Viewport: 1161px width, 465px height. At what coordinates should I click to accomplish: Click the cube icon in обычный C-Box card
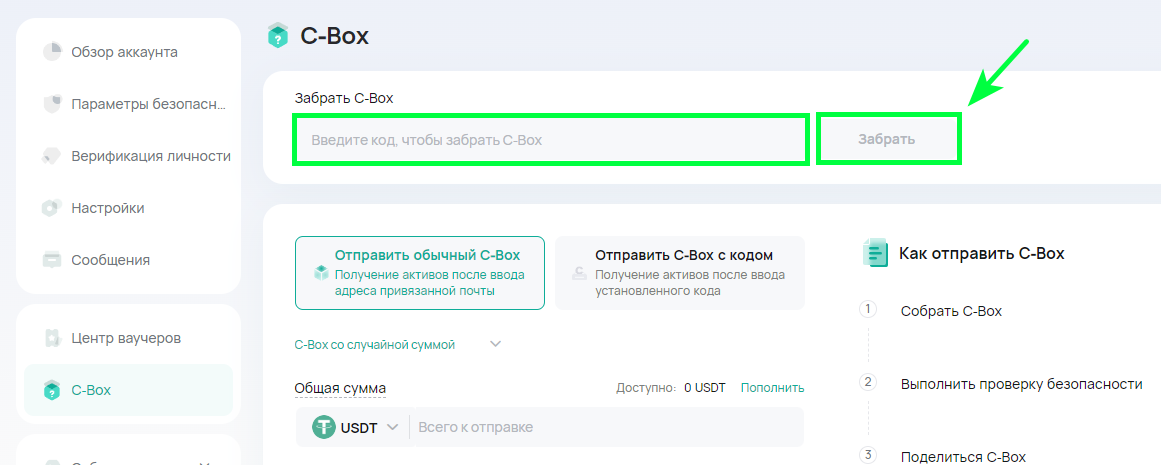[321, 273]
